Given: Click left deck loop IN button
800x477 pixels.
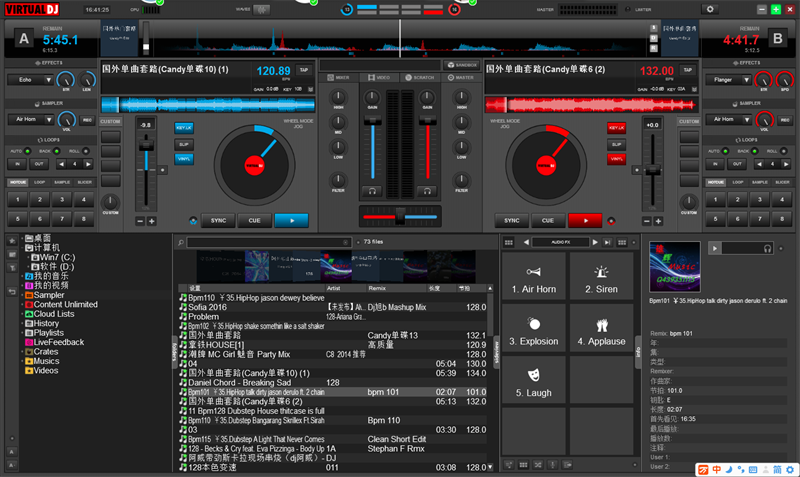Looking at the screenshot, I should click(17, 164).
